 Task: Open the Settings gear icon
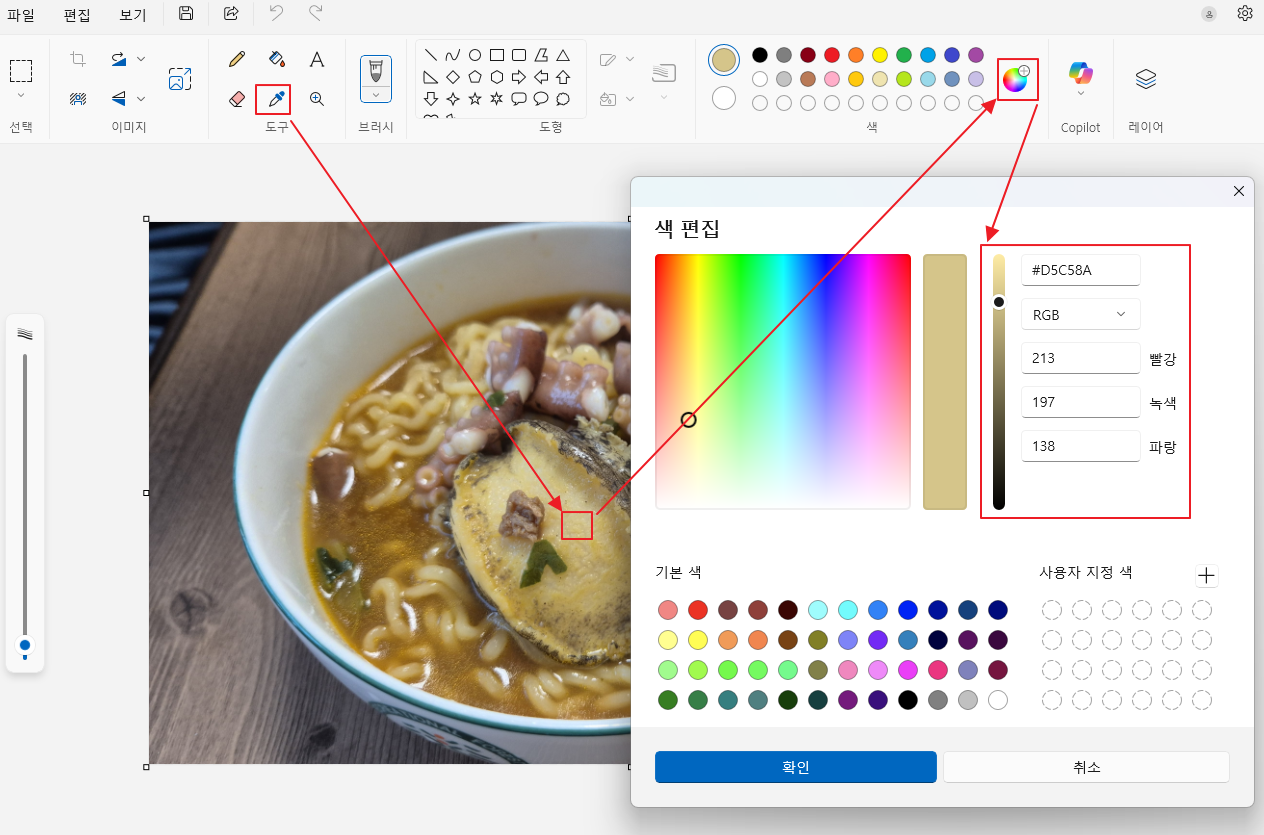tap(1245, 13)
